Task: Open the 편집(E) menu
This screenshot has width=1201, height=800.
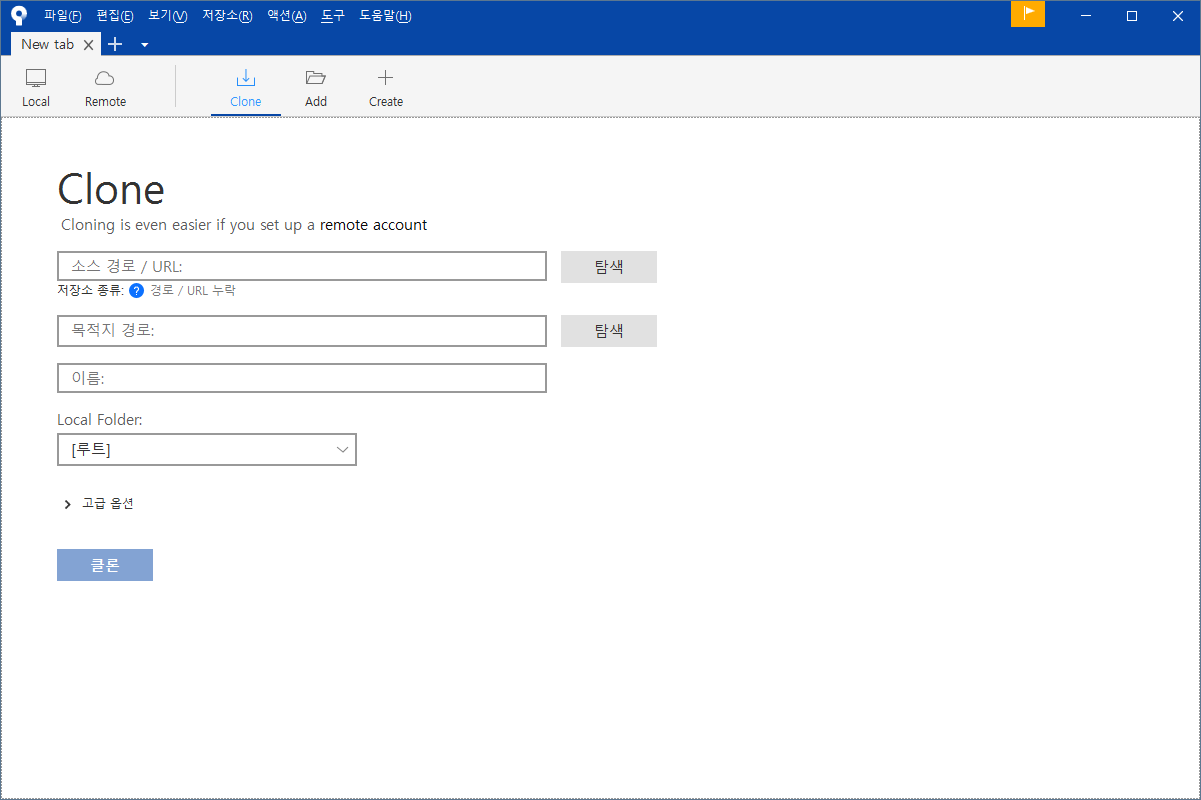Action: click(115, 16)
